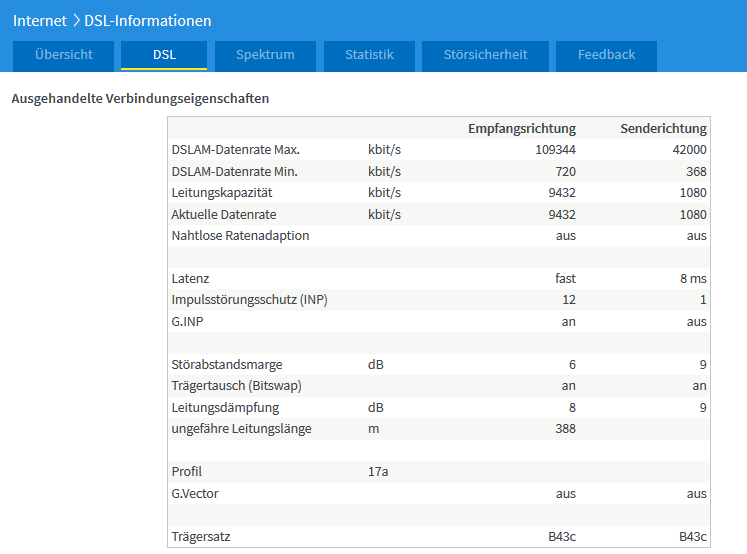
Task: Click the G.INP Senderichtung value aus
Action: 696,322
